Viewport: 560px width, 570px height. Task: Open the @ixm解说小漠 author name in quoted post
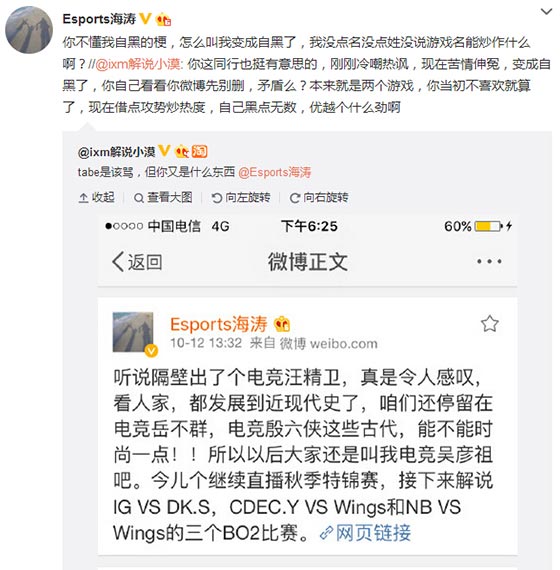[x=116, y=152]
